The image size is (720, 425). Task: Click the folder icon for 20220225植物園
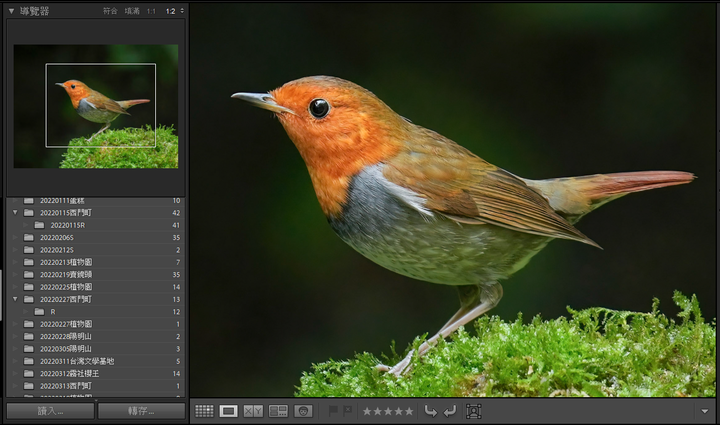[x=29, y=287]
